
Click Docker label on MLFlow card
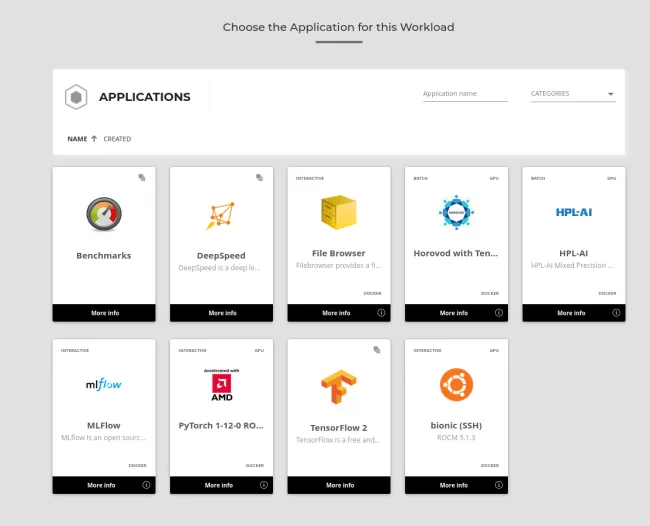click(137, 465)
